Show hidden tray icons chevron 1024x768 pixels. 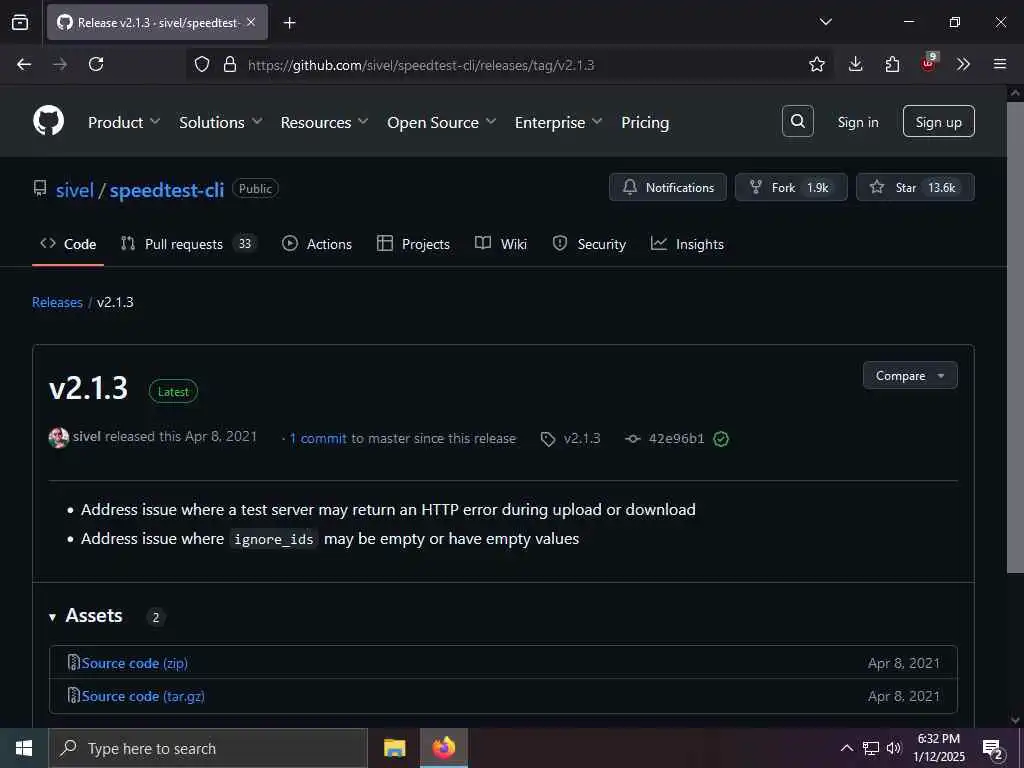(x=846, y=748)
